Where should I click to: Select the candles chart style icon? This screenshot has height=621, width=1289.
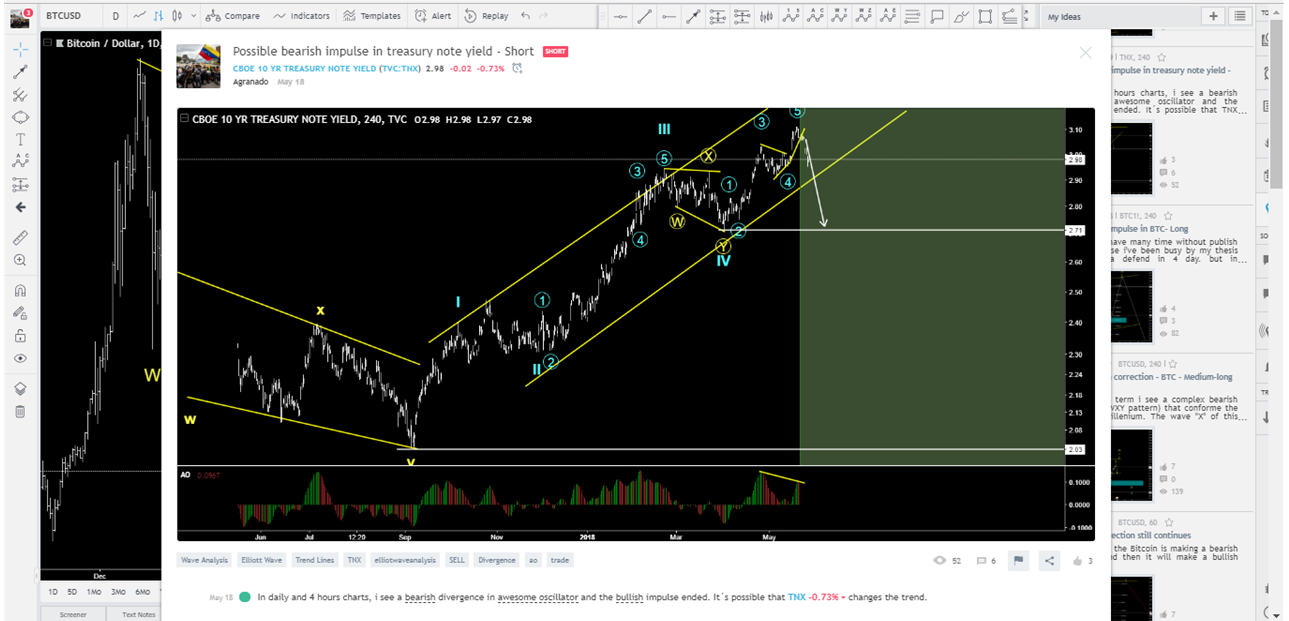point(177,16)
